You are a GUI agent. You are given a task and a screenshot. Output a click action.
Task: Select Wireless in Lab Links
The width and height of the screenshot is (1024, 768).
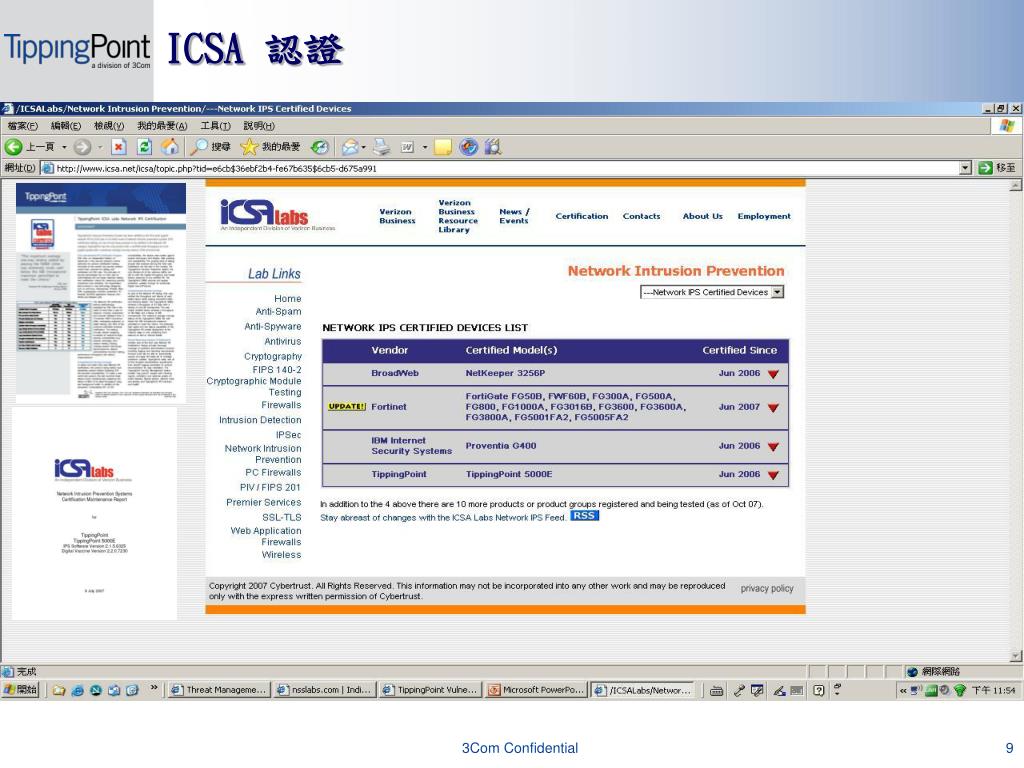(281, 554)
